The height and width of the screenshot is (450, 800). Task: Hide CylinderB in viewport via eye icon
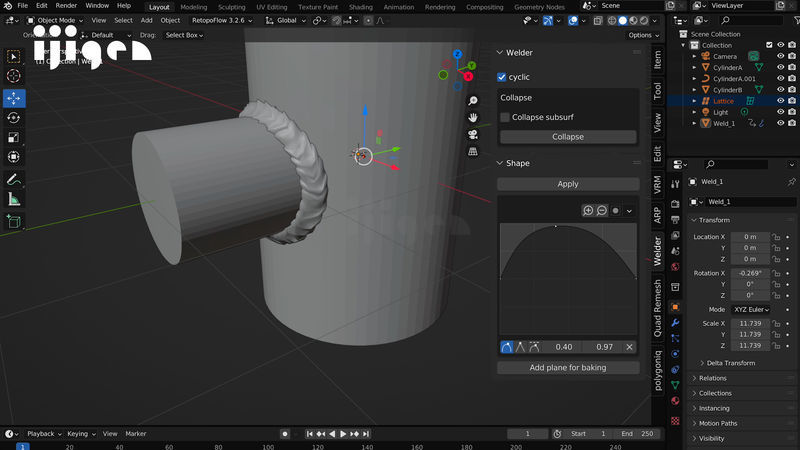click(781, 89)
